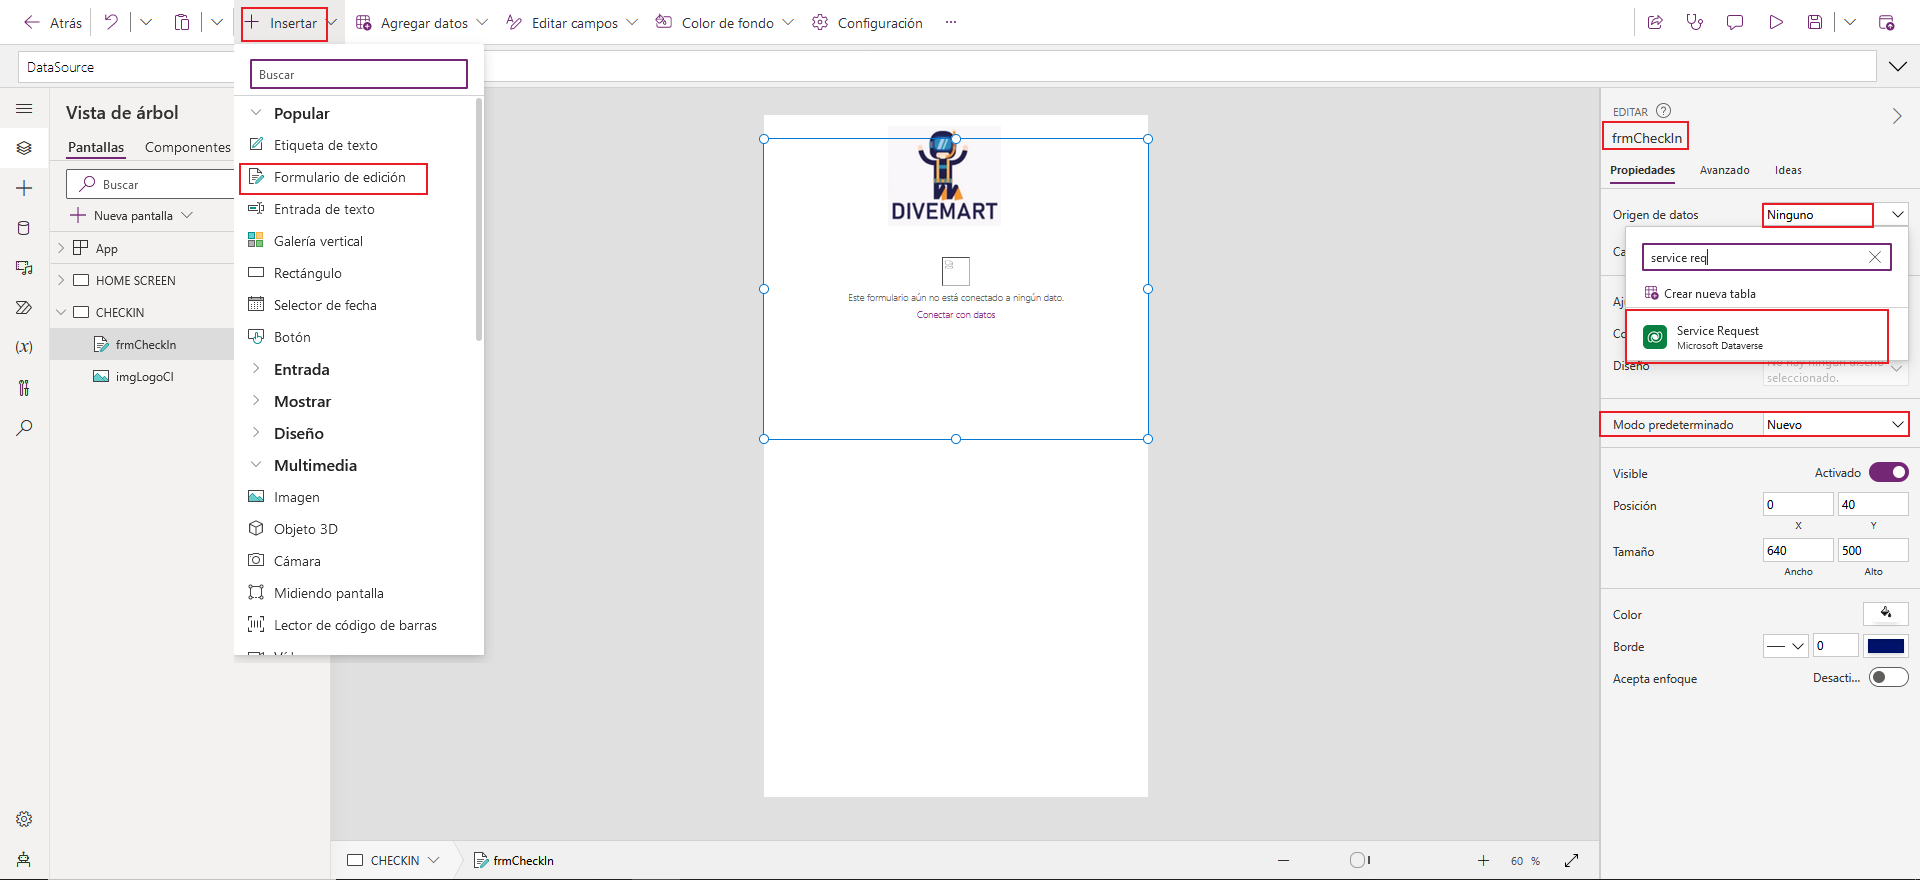Open the hamburger menu in left rail
1920x880 pixels.
(x=24, y=108)
